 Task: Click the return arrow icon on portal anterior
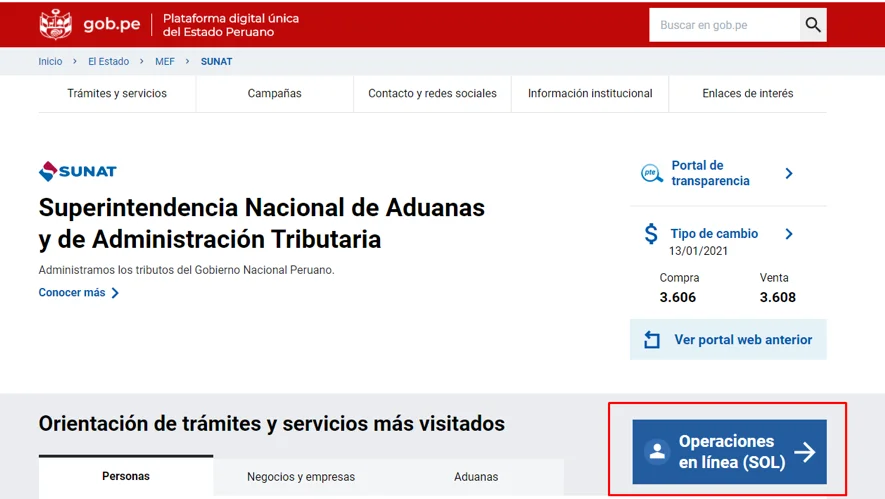pyautogui.click(x=652, y=340)
